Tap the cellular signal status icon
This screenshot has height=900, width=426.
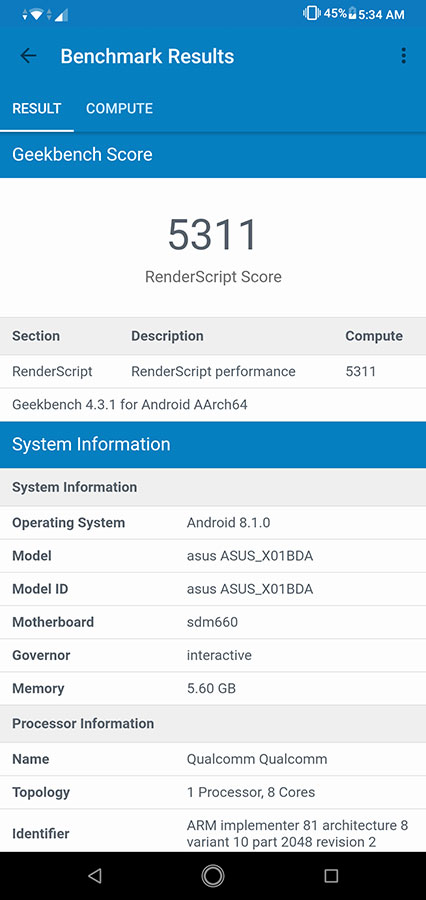pos(61,14)
